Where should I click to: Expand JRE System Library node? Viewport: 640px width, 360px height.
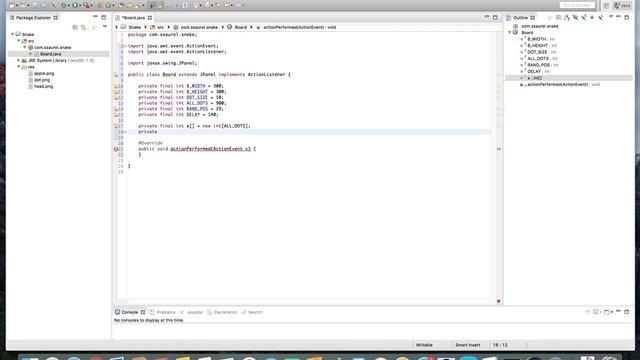19,60
